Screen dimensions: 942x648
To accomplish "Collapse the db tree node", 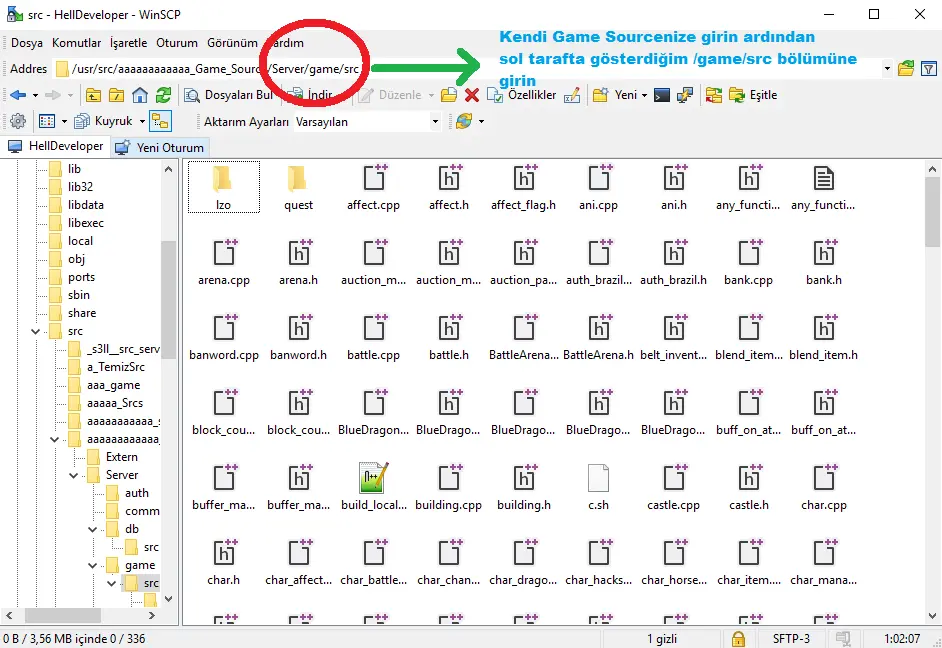I will [x=93, y=530].
